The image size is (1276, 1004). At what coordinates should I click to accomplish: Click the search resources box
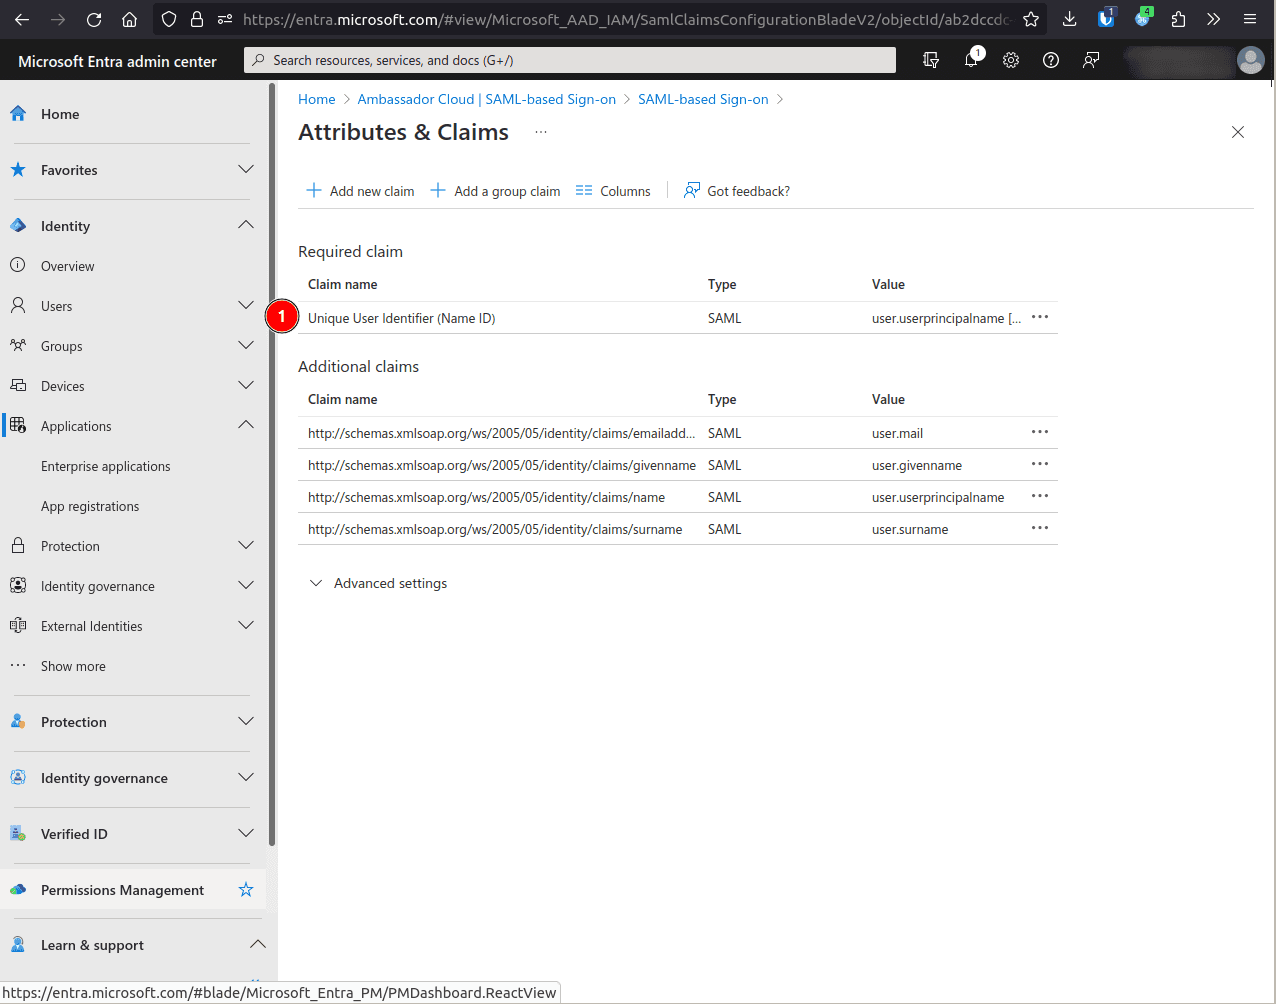pos(570,60)
